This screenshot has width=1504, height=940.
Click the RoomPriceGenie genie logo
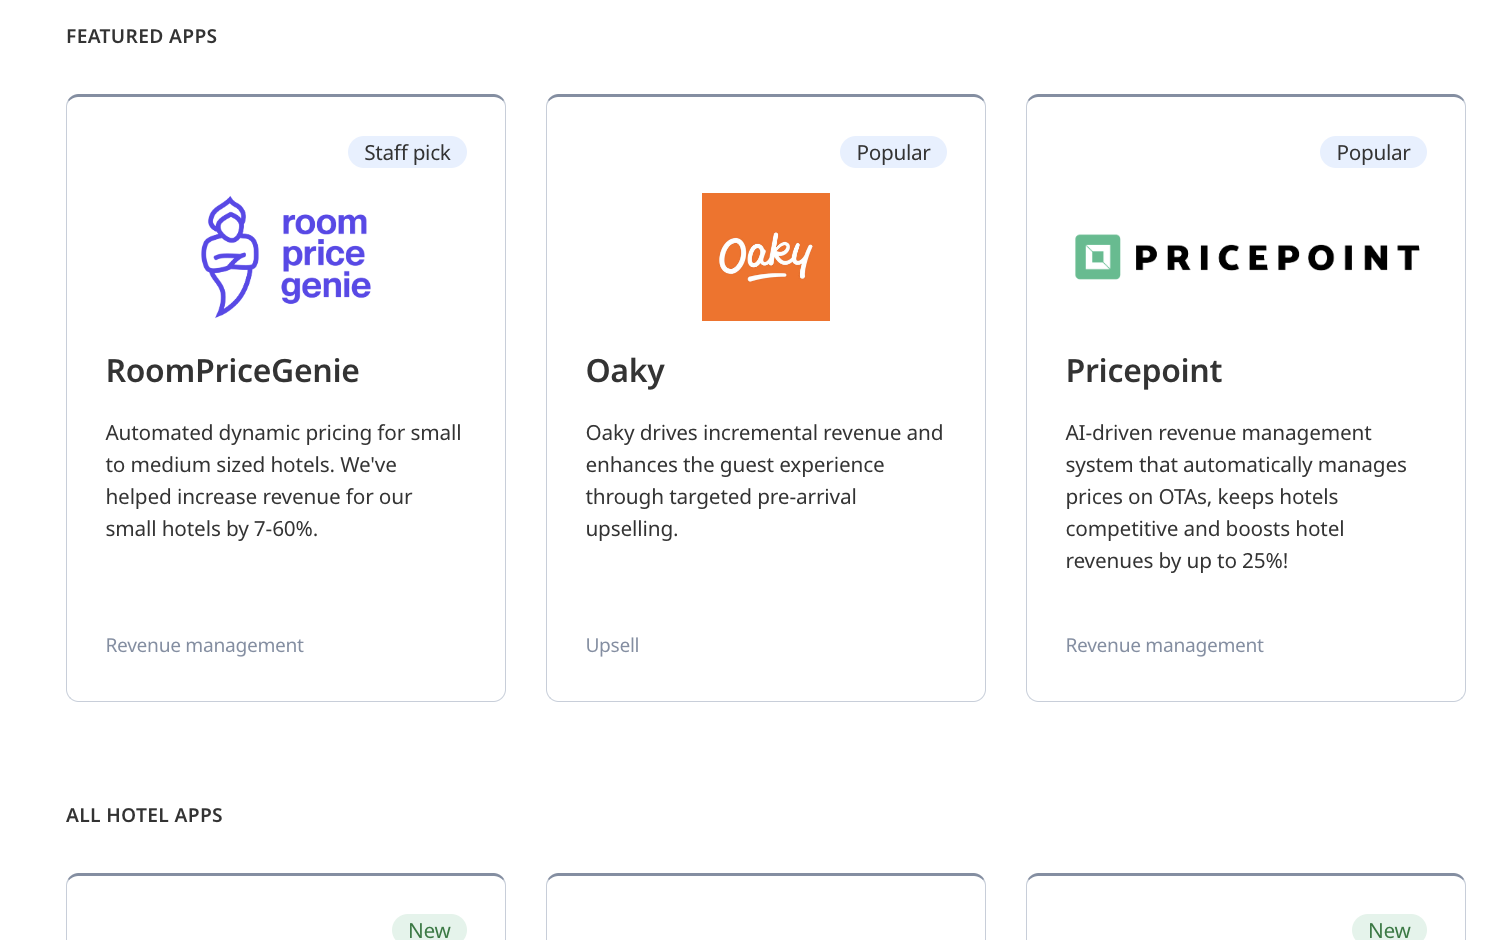coord(231,257)
